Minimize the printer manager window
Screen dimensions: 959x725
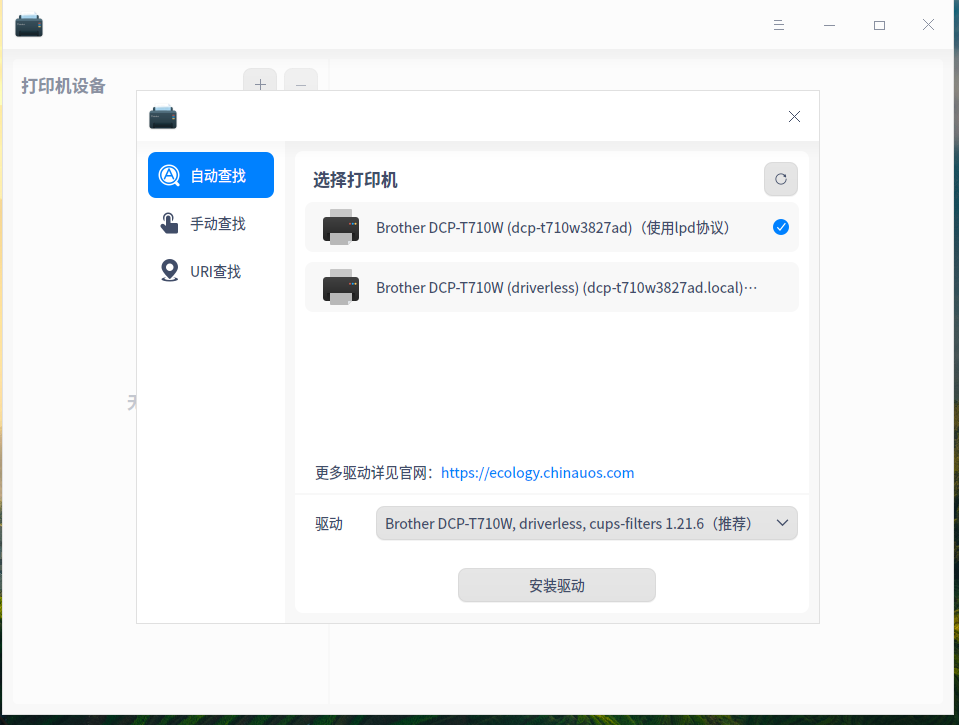(x=829, y=25)
